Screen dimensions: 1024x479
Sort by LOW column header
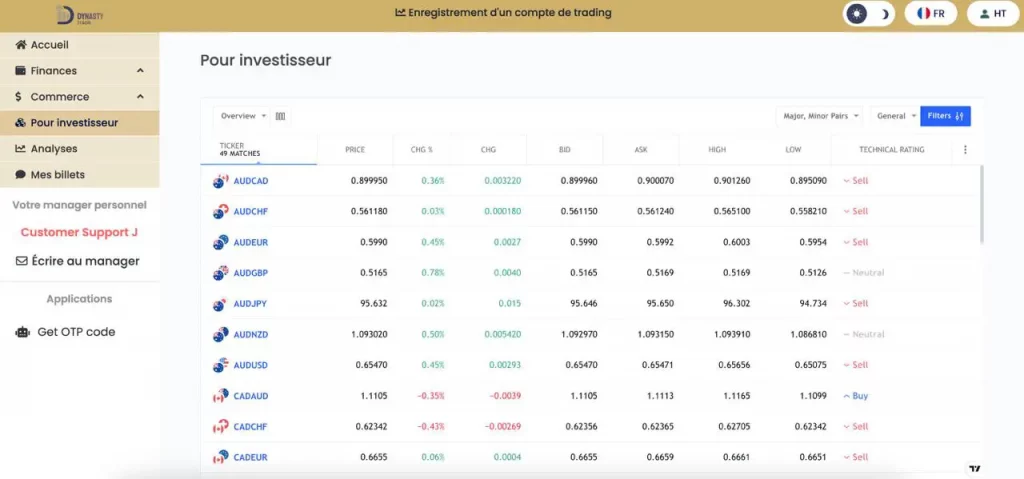click(x=793, y=150)
